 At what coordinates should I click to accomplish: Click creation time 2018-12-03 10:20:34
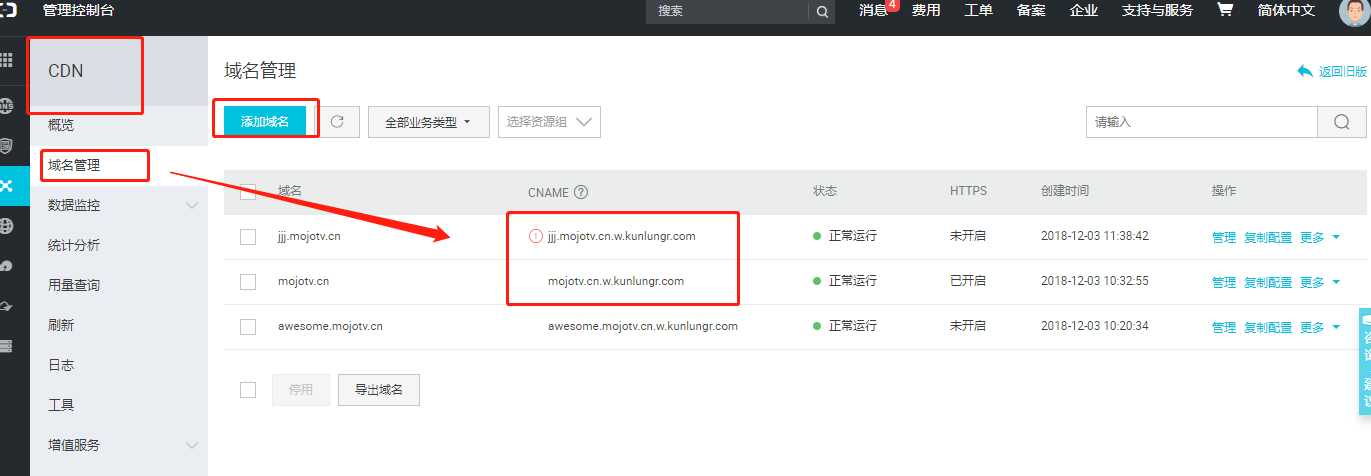[x=1095, y=326]
